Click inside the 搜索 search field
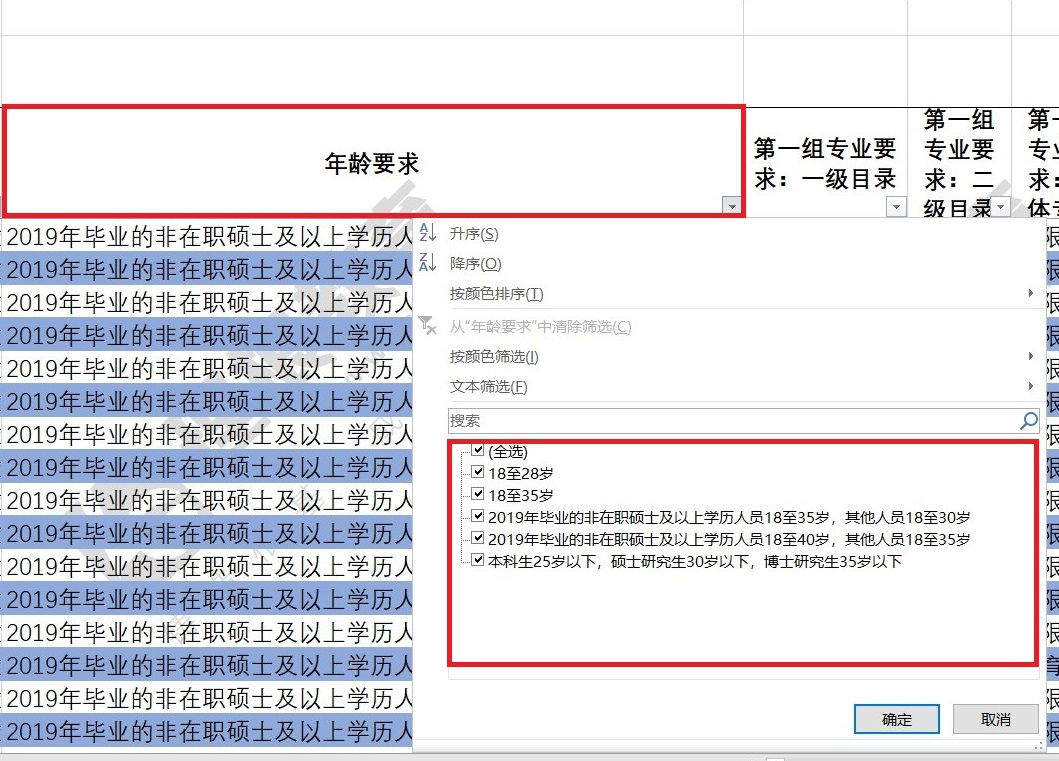1059x761 pixels. pyautogui.click(x=700, y=420)
